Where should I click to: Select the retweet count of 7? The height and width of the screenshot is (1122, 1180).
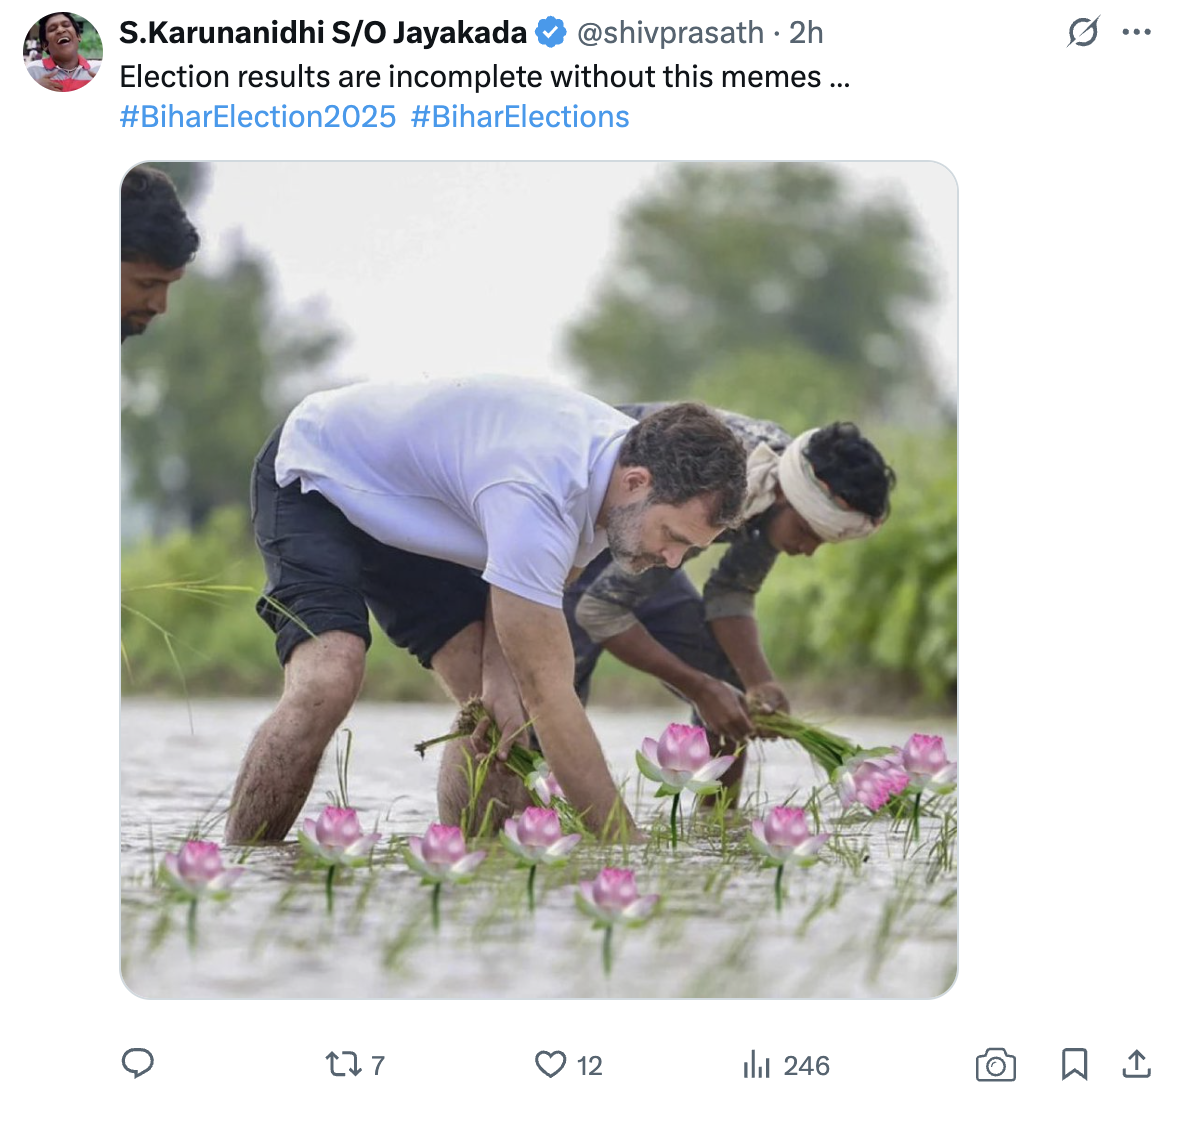[x=377, y=1065]
